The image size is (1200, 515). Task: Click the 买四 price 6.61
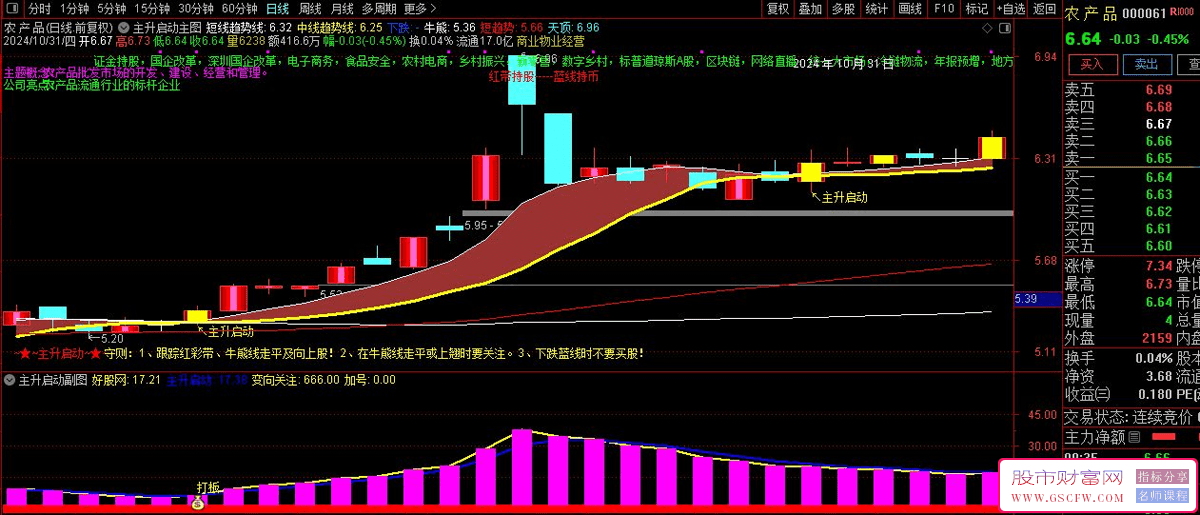click(1158, 228)
